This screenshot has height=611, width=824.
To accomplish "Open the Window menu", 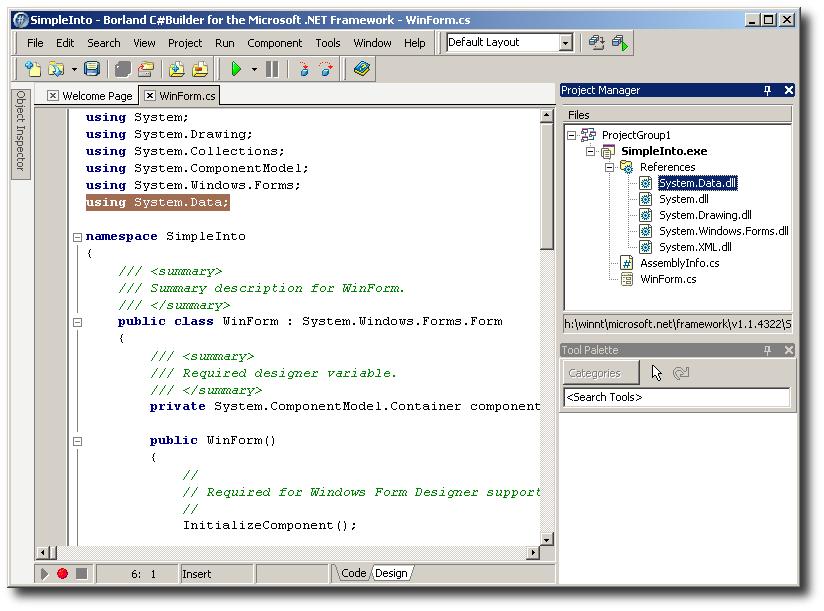I will coord(372,43).
